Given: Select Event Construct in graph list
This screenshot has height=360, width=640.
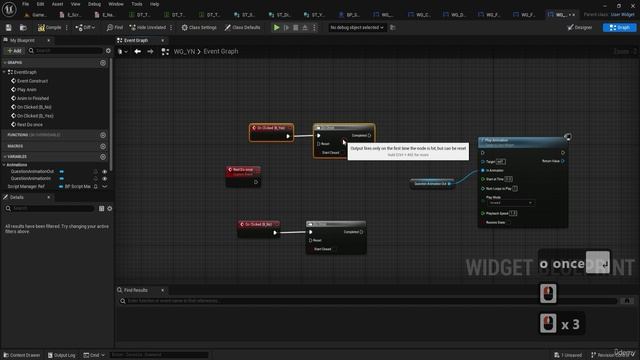Looking at the screenshot, I should [32, 81].
